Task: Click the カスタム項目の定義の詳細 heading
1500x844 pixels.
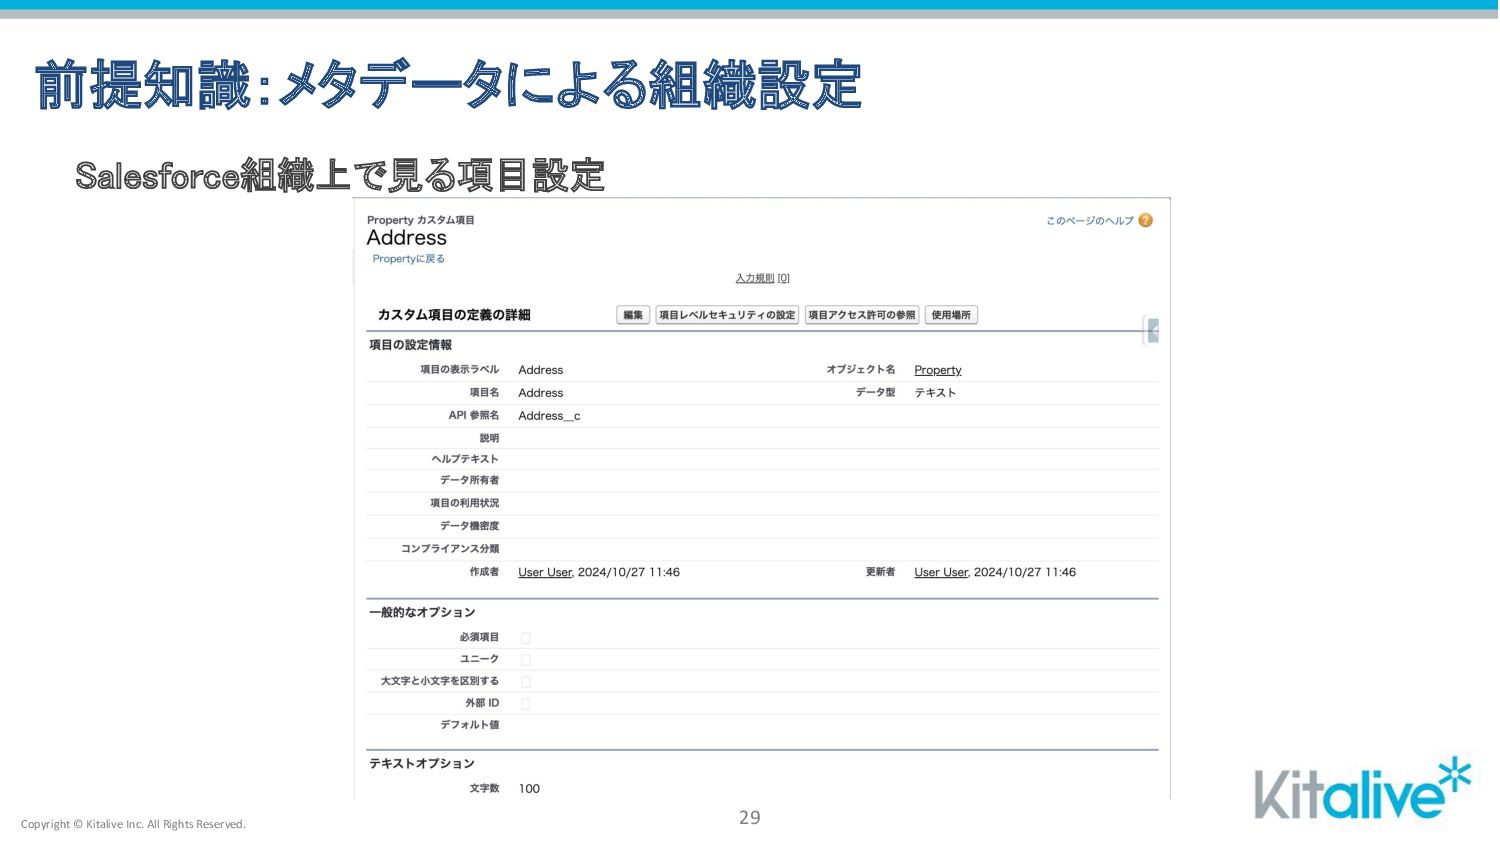Action: point(454,315)
